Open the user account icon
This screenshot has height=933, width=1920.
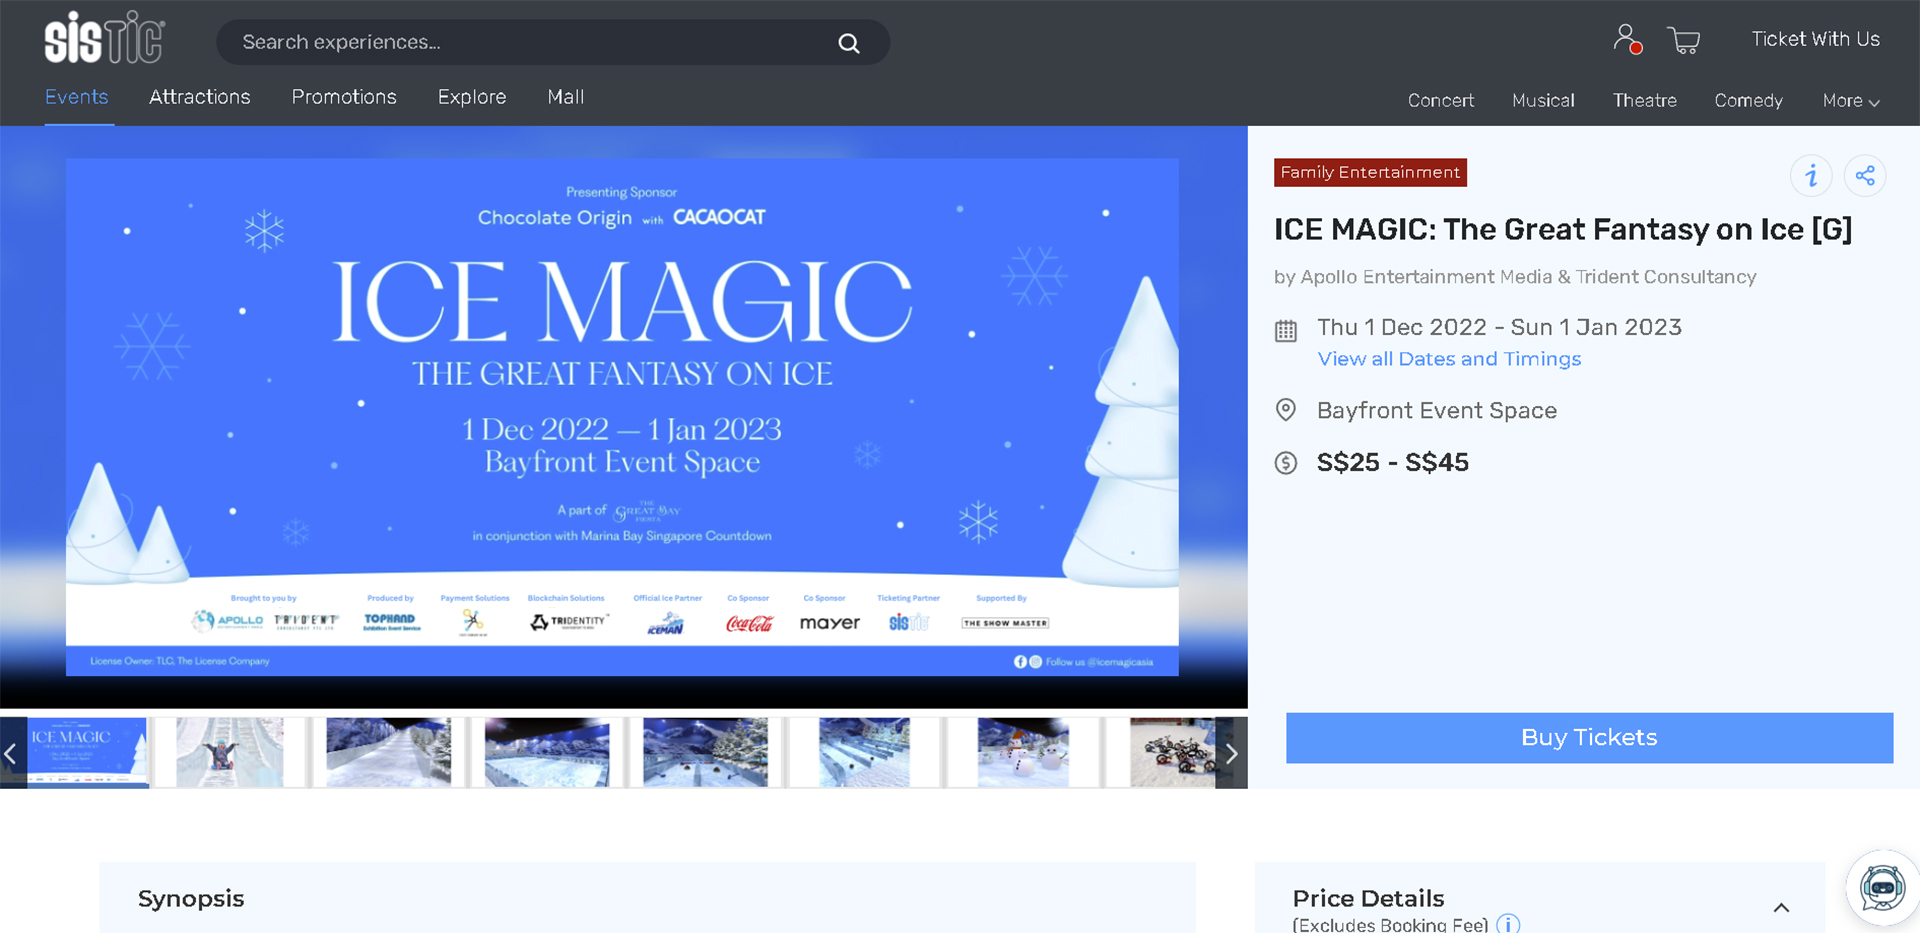click(x=1627, y=39)
